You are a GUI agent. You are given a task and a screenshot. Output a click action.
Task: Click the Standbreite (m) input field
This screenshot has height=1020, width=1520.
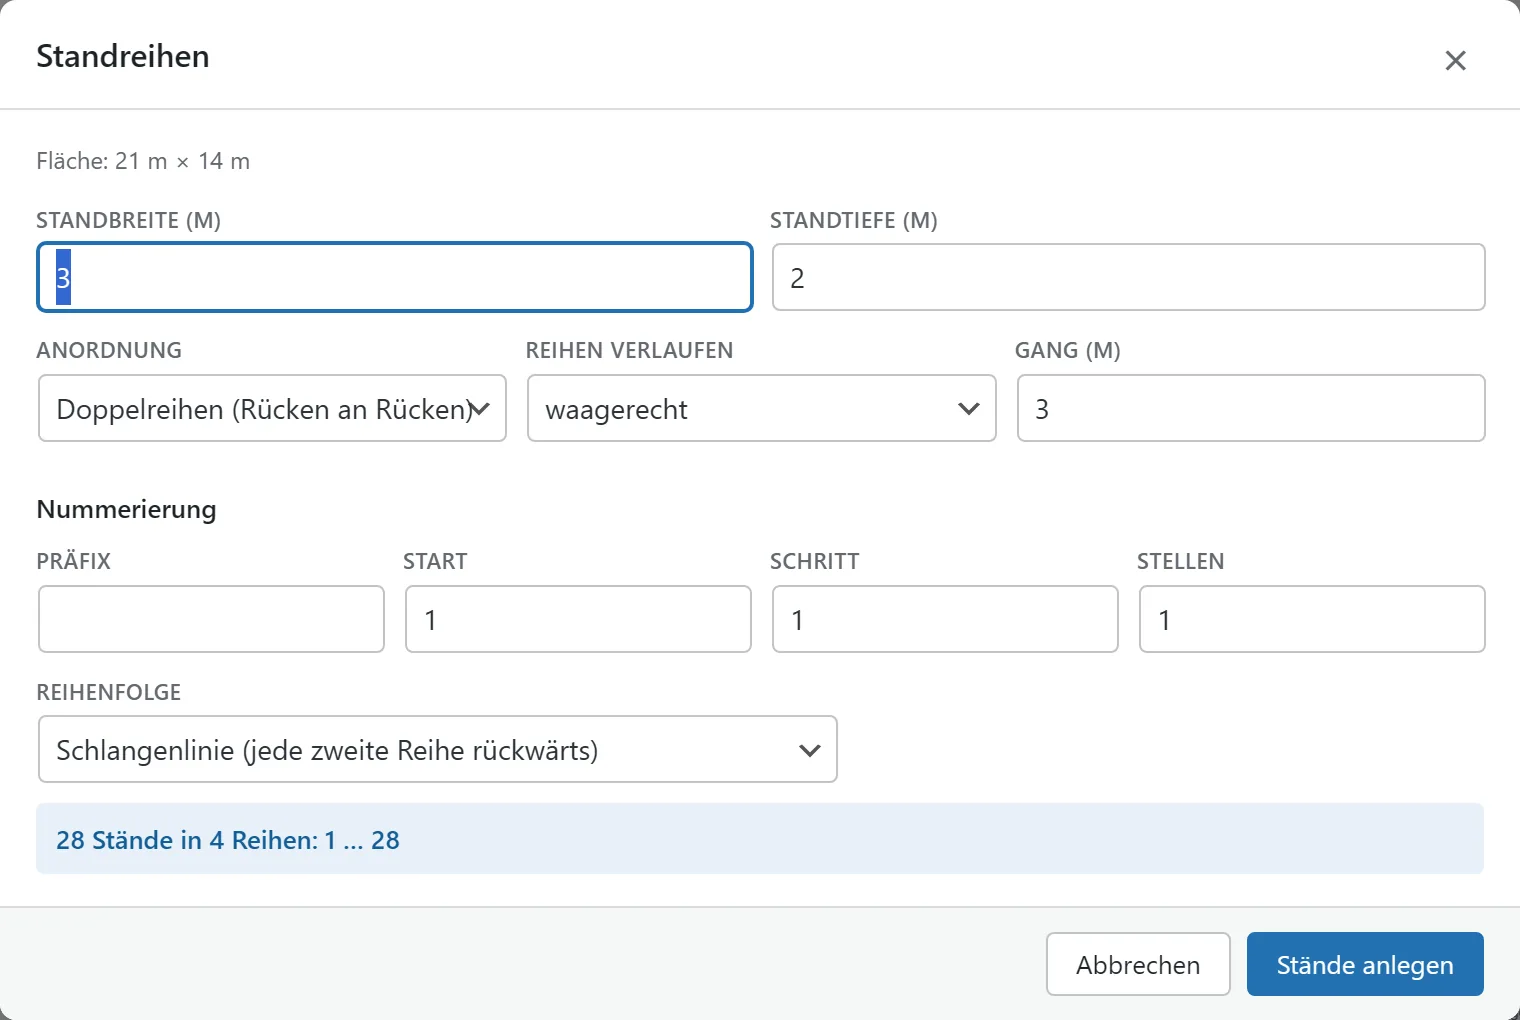click(x=395, y=277)
